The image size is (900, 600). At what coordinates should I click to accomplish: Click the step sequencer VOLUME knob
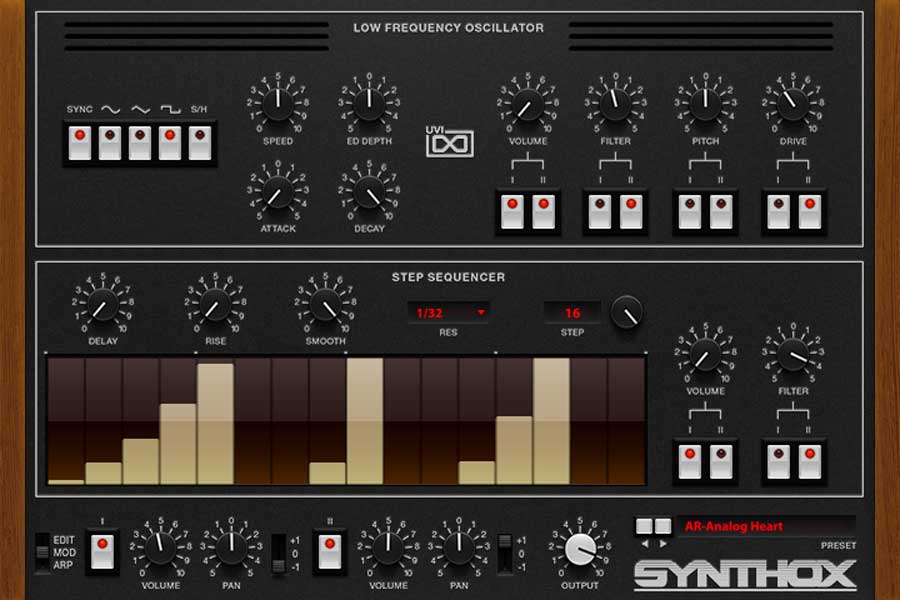[x=705, y=355]
